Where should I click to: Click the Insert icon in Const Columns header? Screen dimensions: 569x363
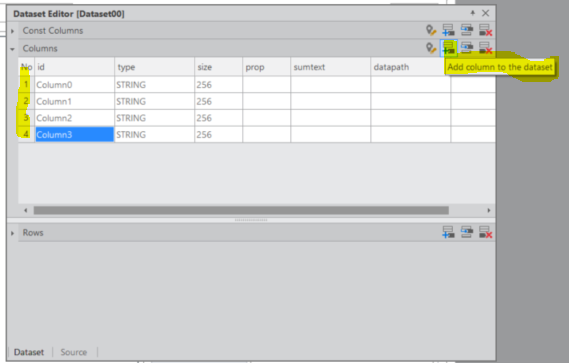467,30
